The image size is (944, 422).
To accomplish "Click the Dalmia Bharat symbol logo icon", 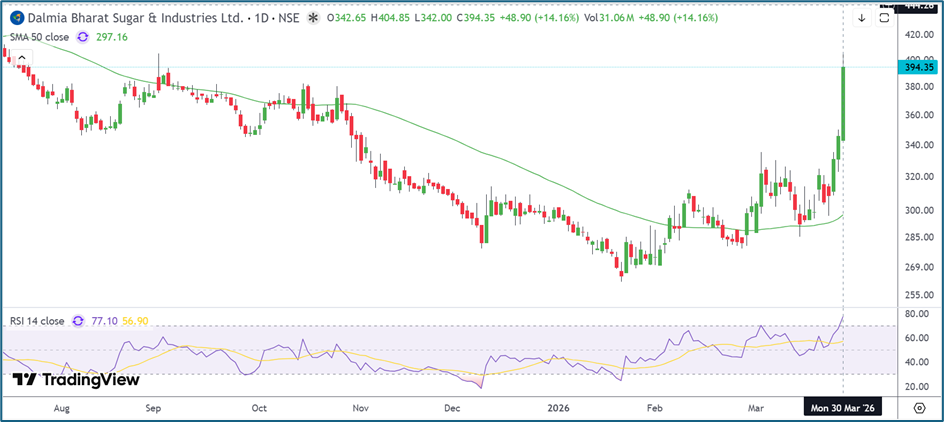I will tap(16, 18).
